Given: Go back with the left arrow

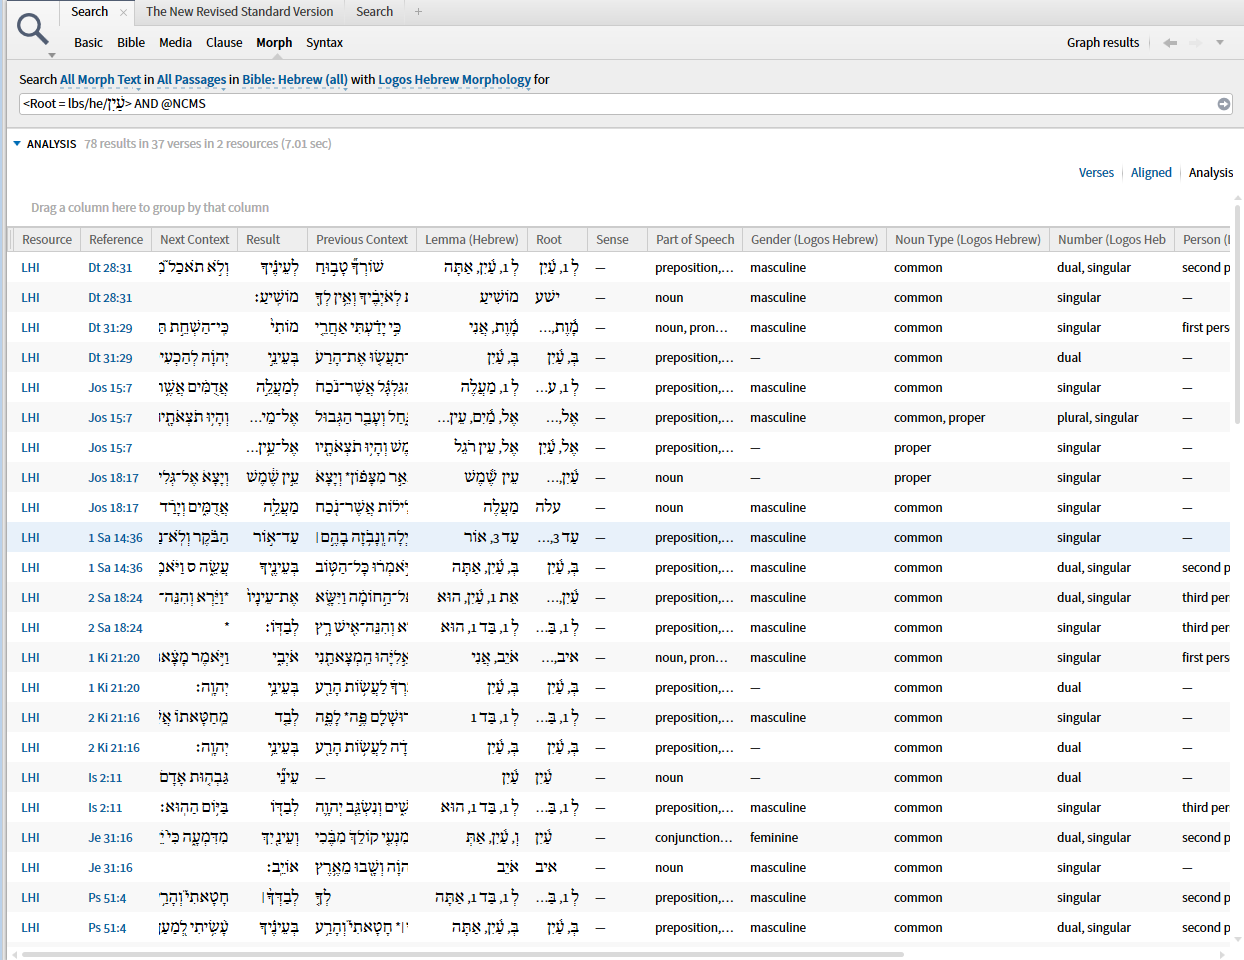Looking at the screenshot, I should (x=1169, y=43).
